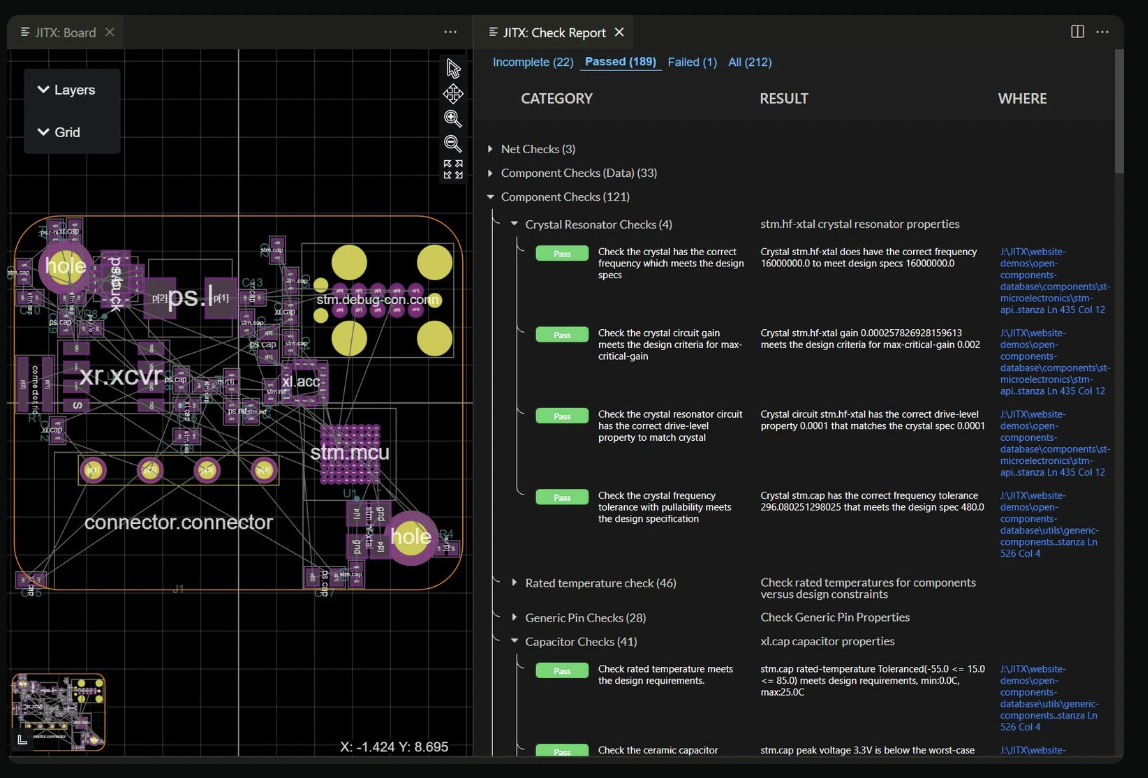Click the zoom in magnifier
This screenshot has width=1148, height=778.
pyautogui.click(x=453, y=119)
